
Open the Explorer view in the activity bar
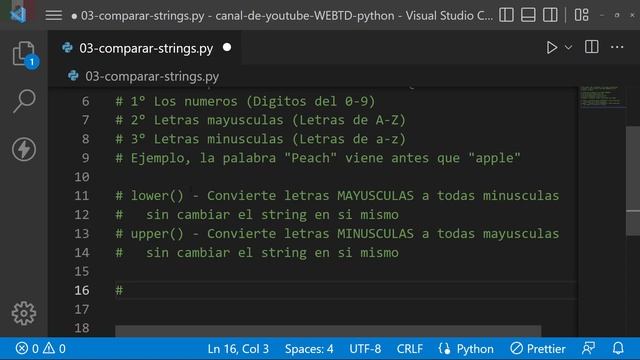(x=24, y=54)
